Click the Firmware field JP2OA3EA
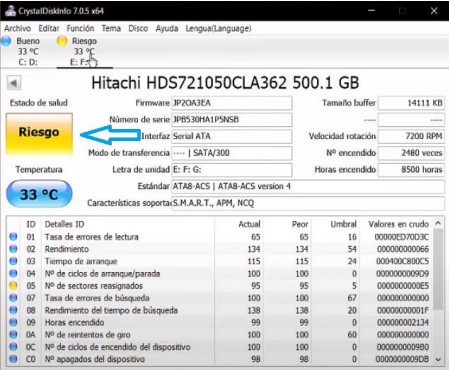The height and width of the screenshot is (370, 449). click(x=232, y=103)
